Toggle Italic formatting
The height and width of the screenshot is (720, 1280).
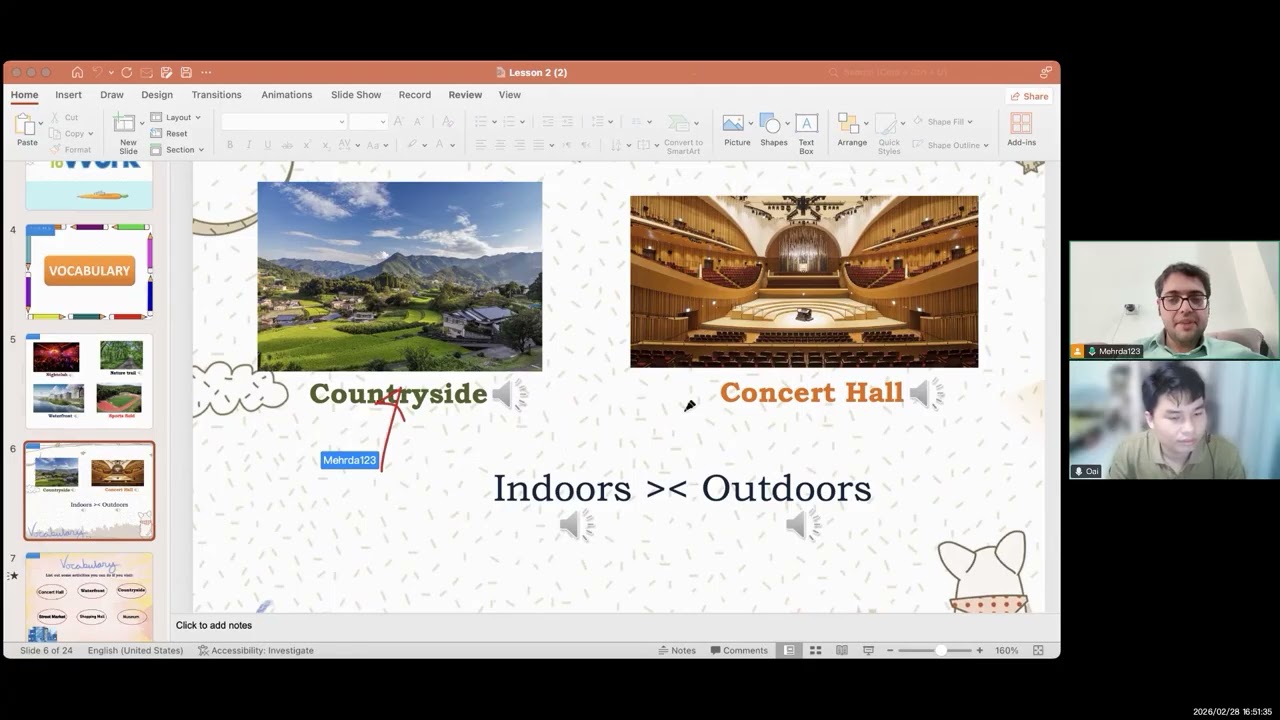click(x=249, y=145)
